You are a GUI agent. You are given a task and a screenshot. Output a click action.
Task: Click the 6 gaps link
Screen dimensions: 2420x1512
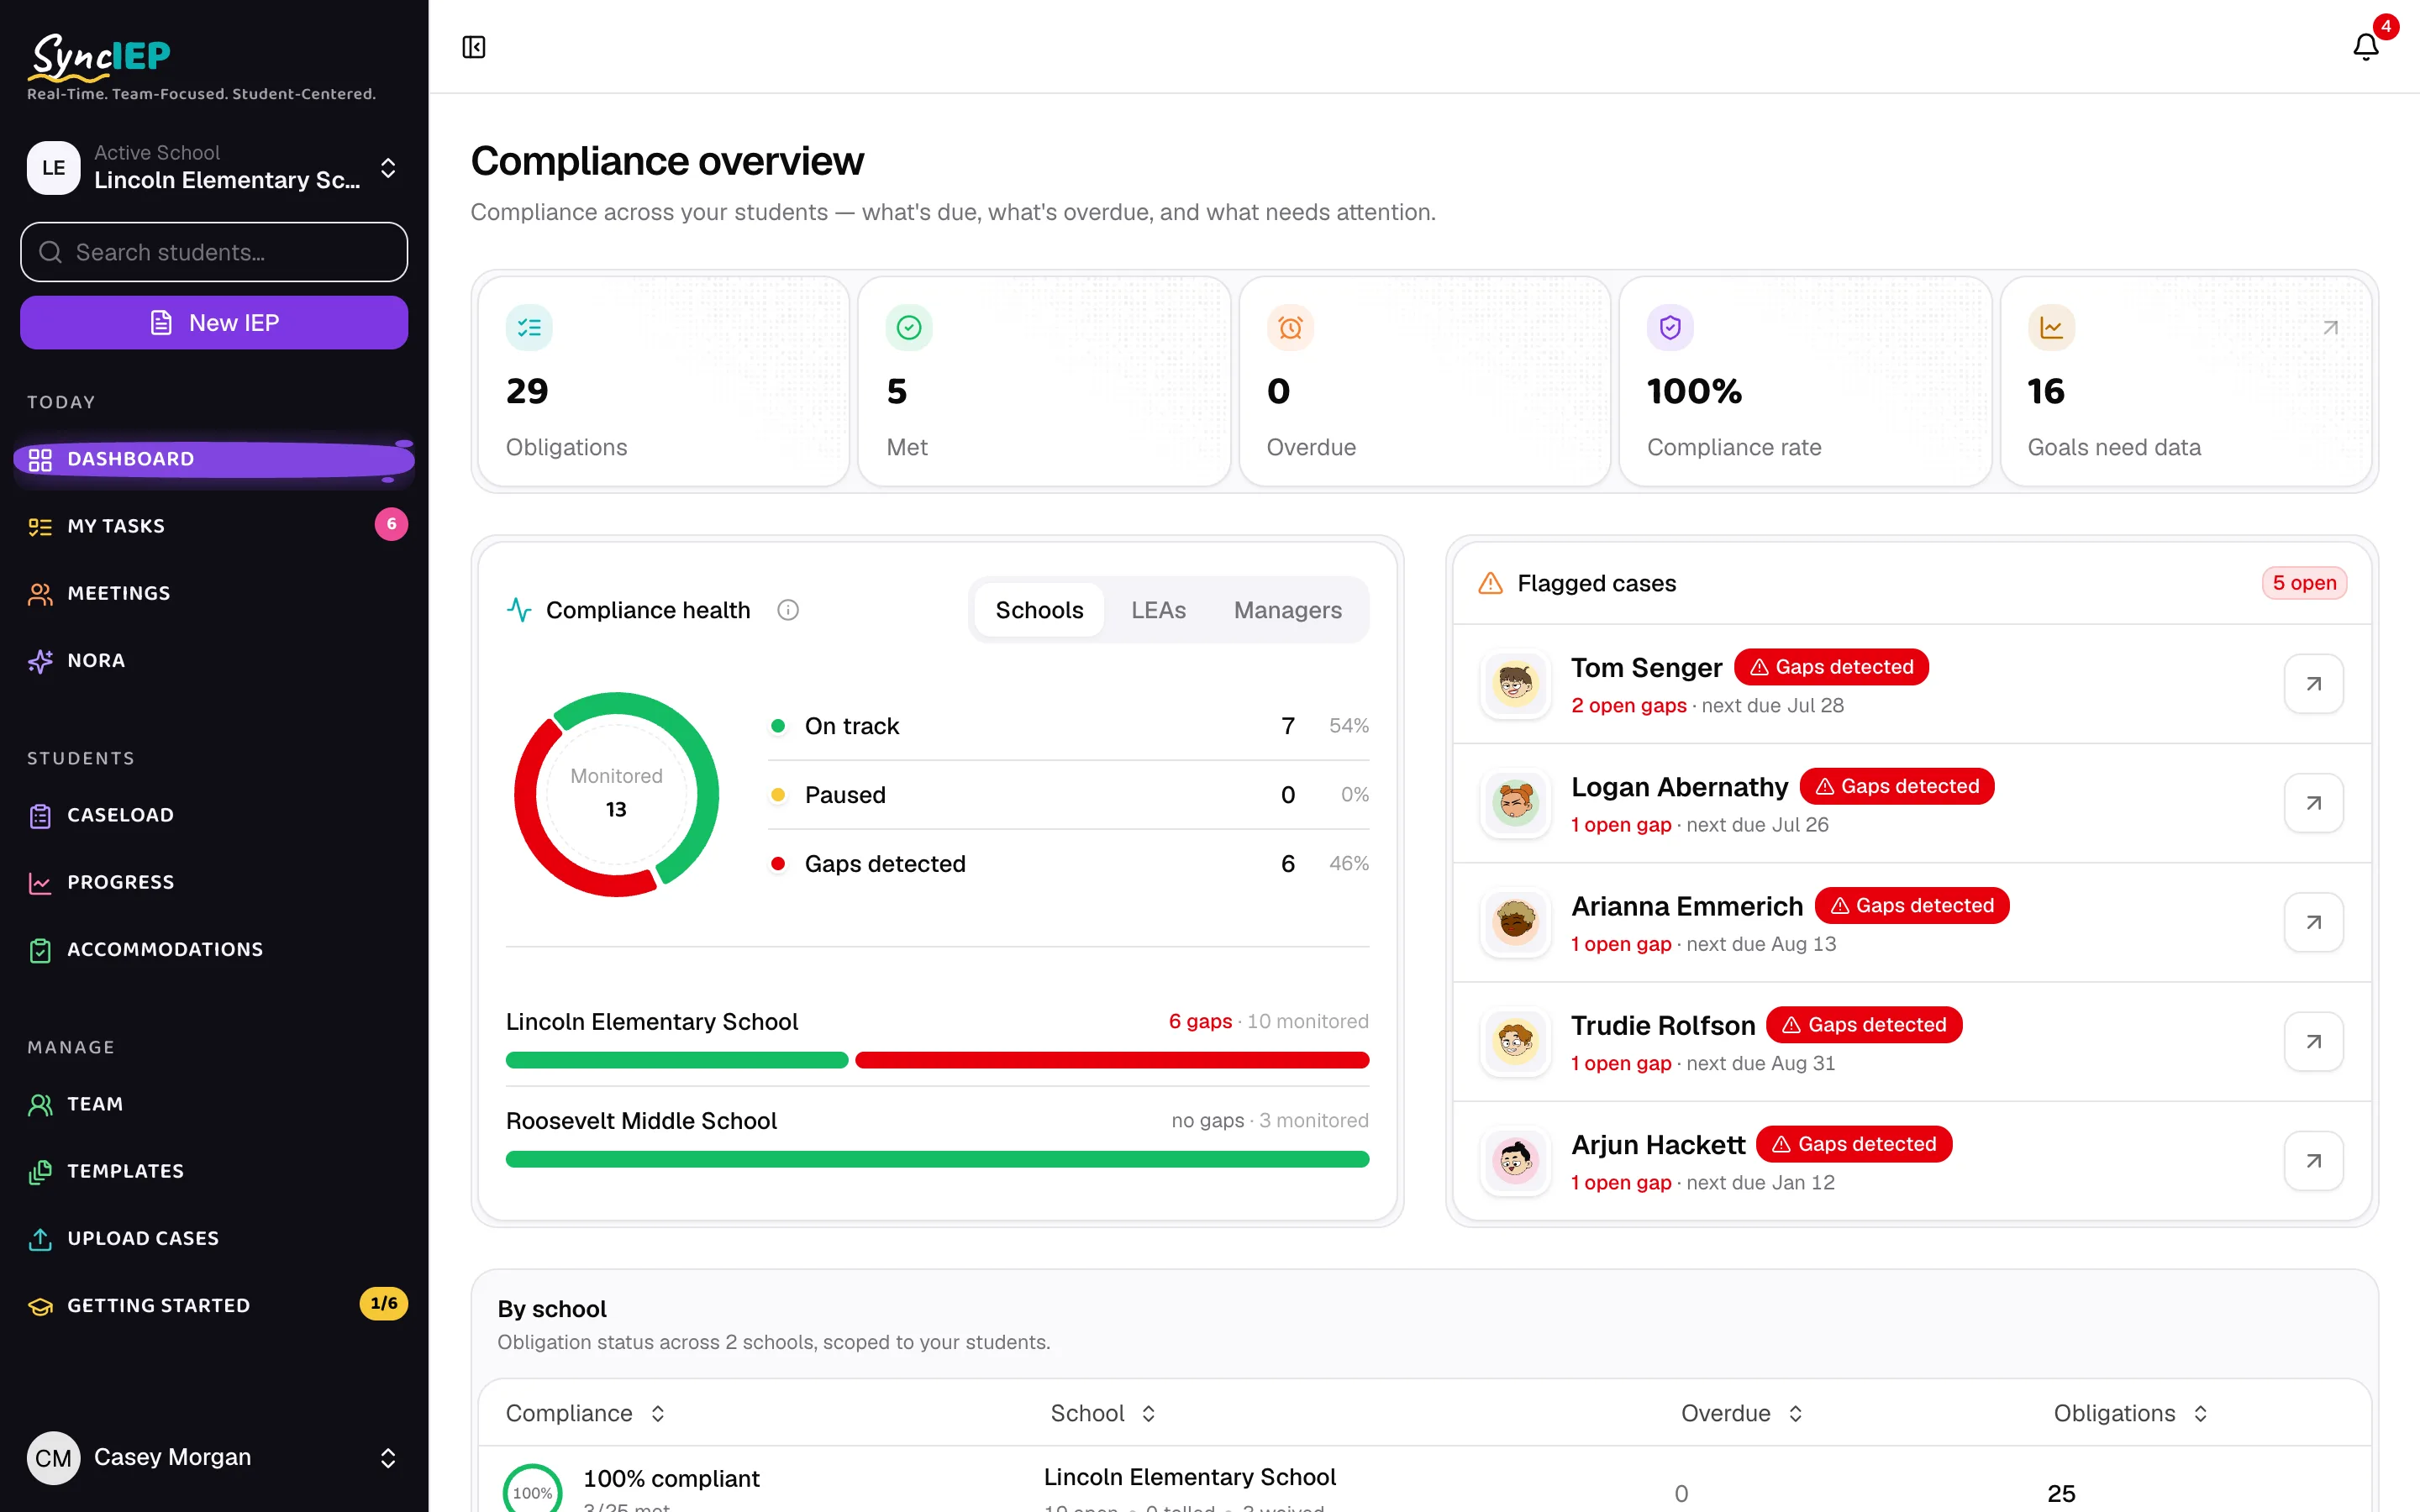(x=1200, y=1021)
